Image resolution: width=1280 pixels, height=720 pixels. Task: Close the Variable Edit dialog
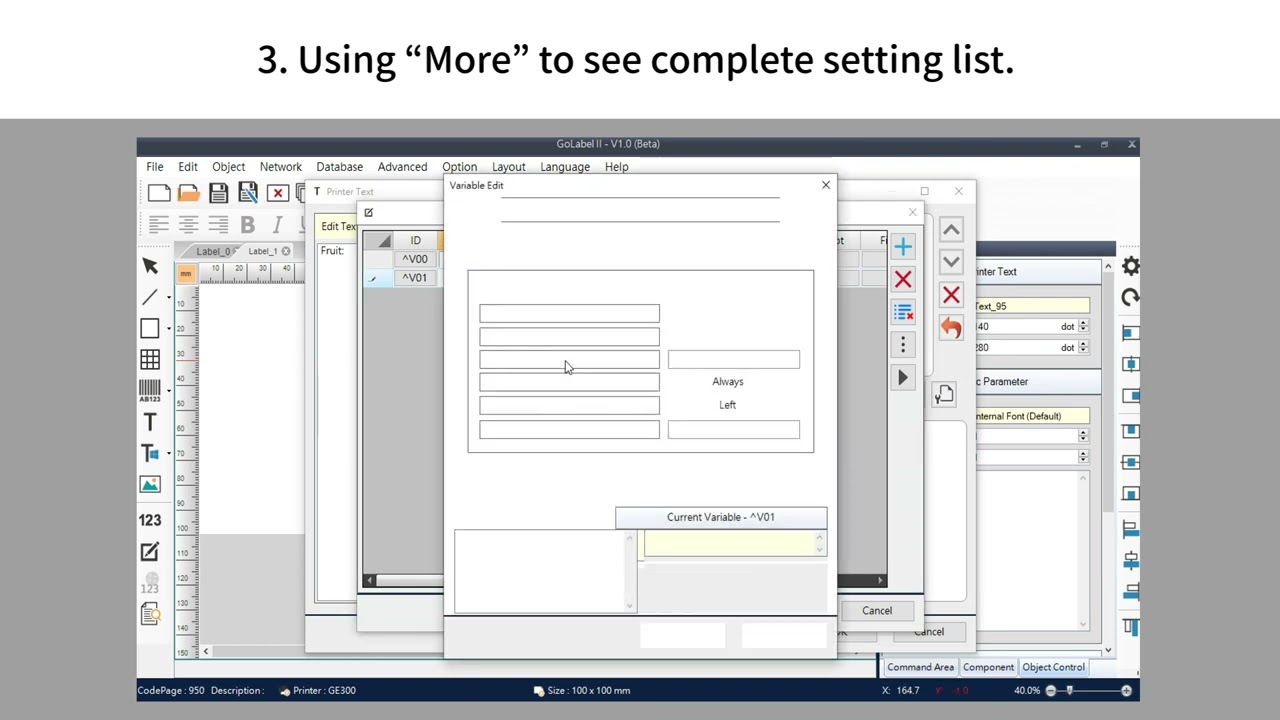826,185
